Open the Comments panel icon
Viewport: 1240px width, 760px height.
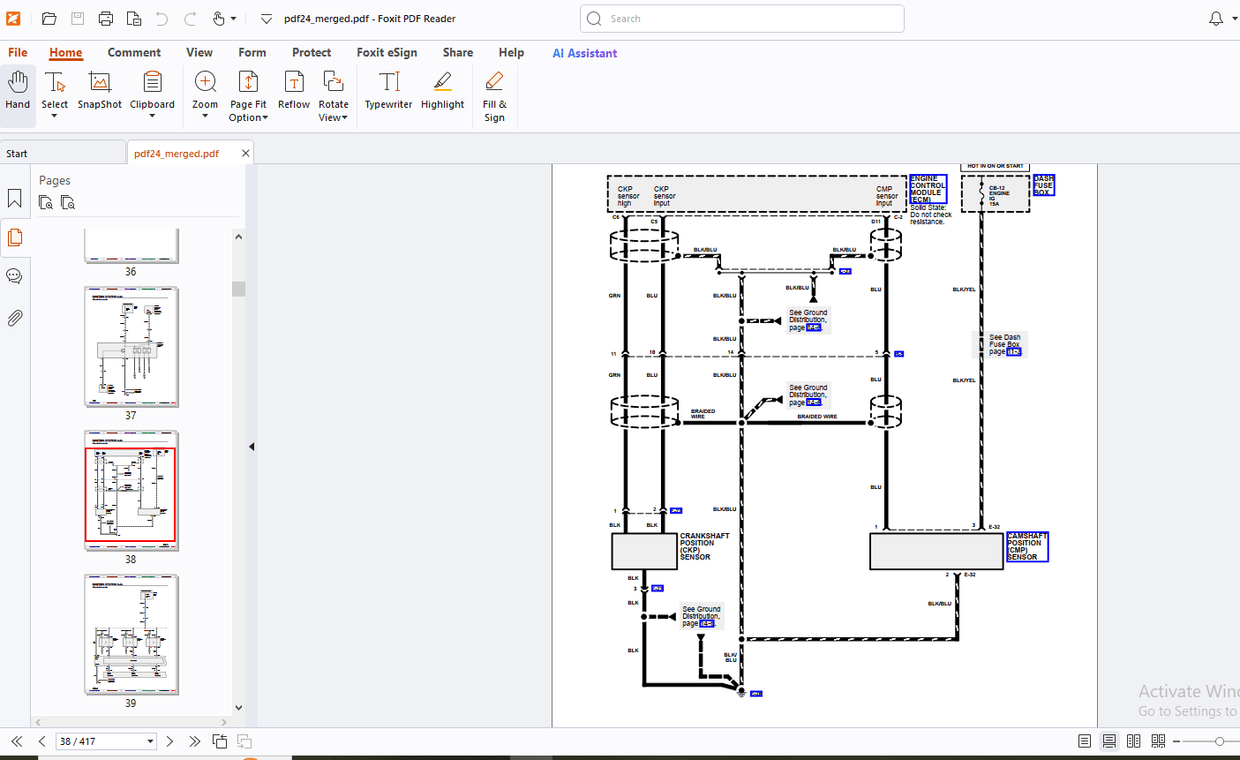click(14, 276)
